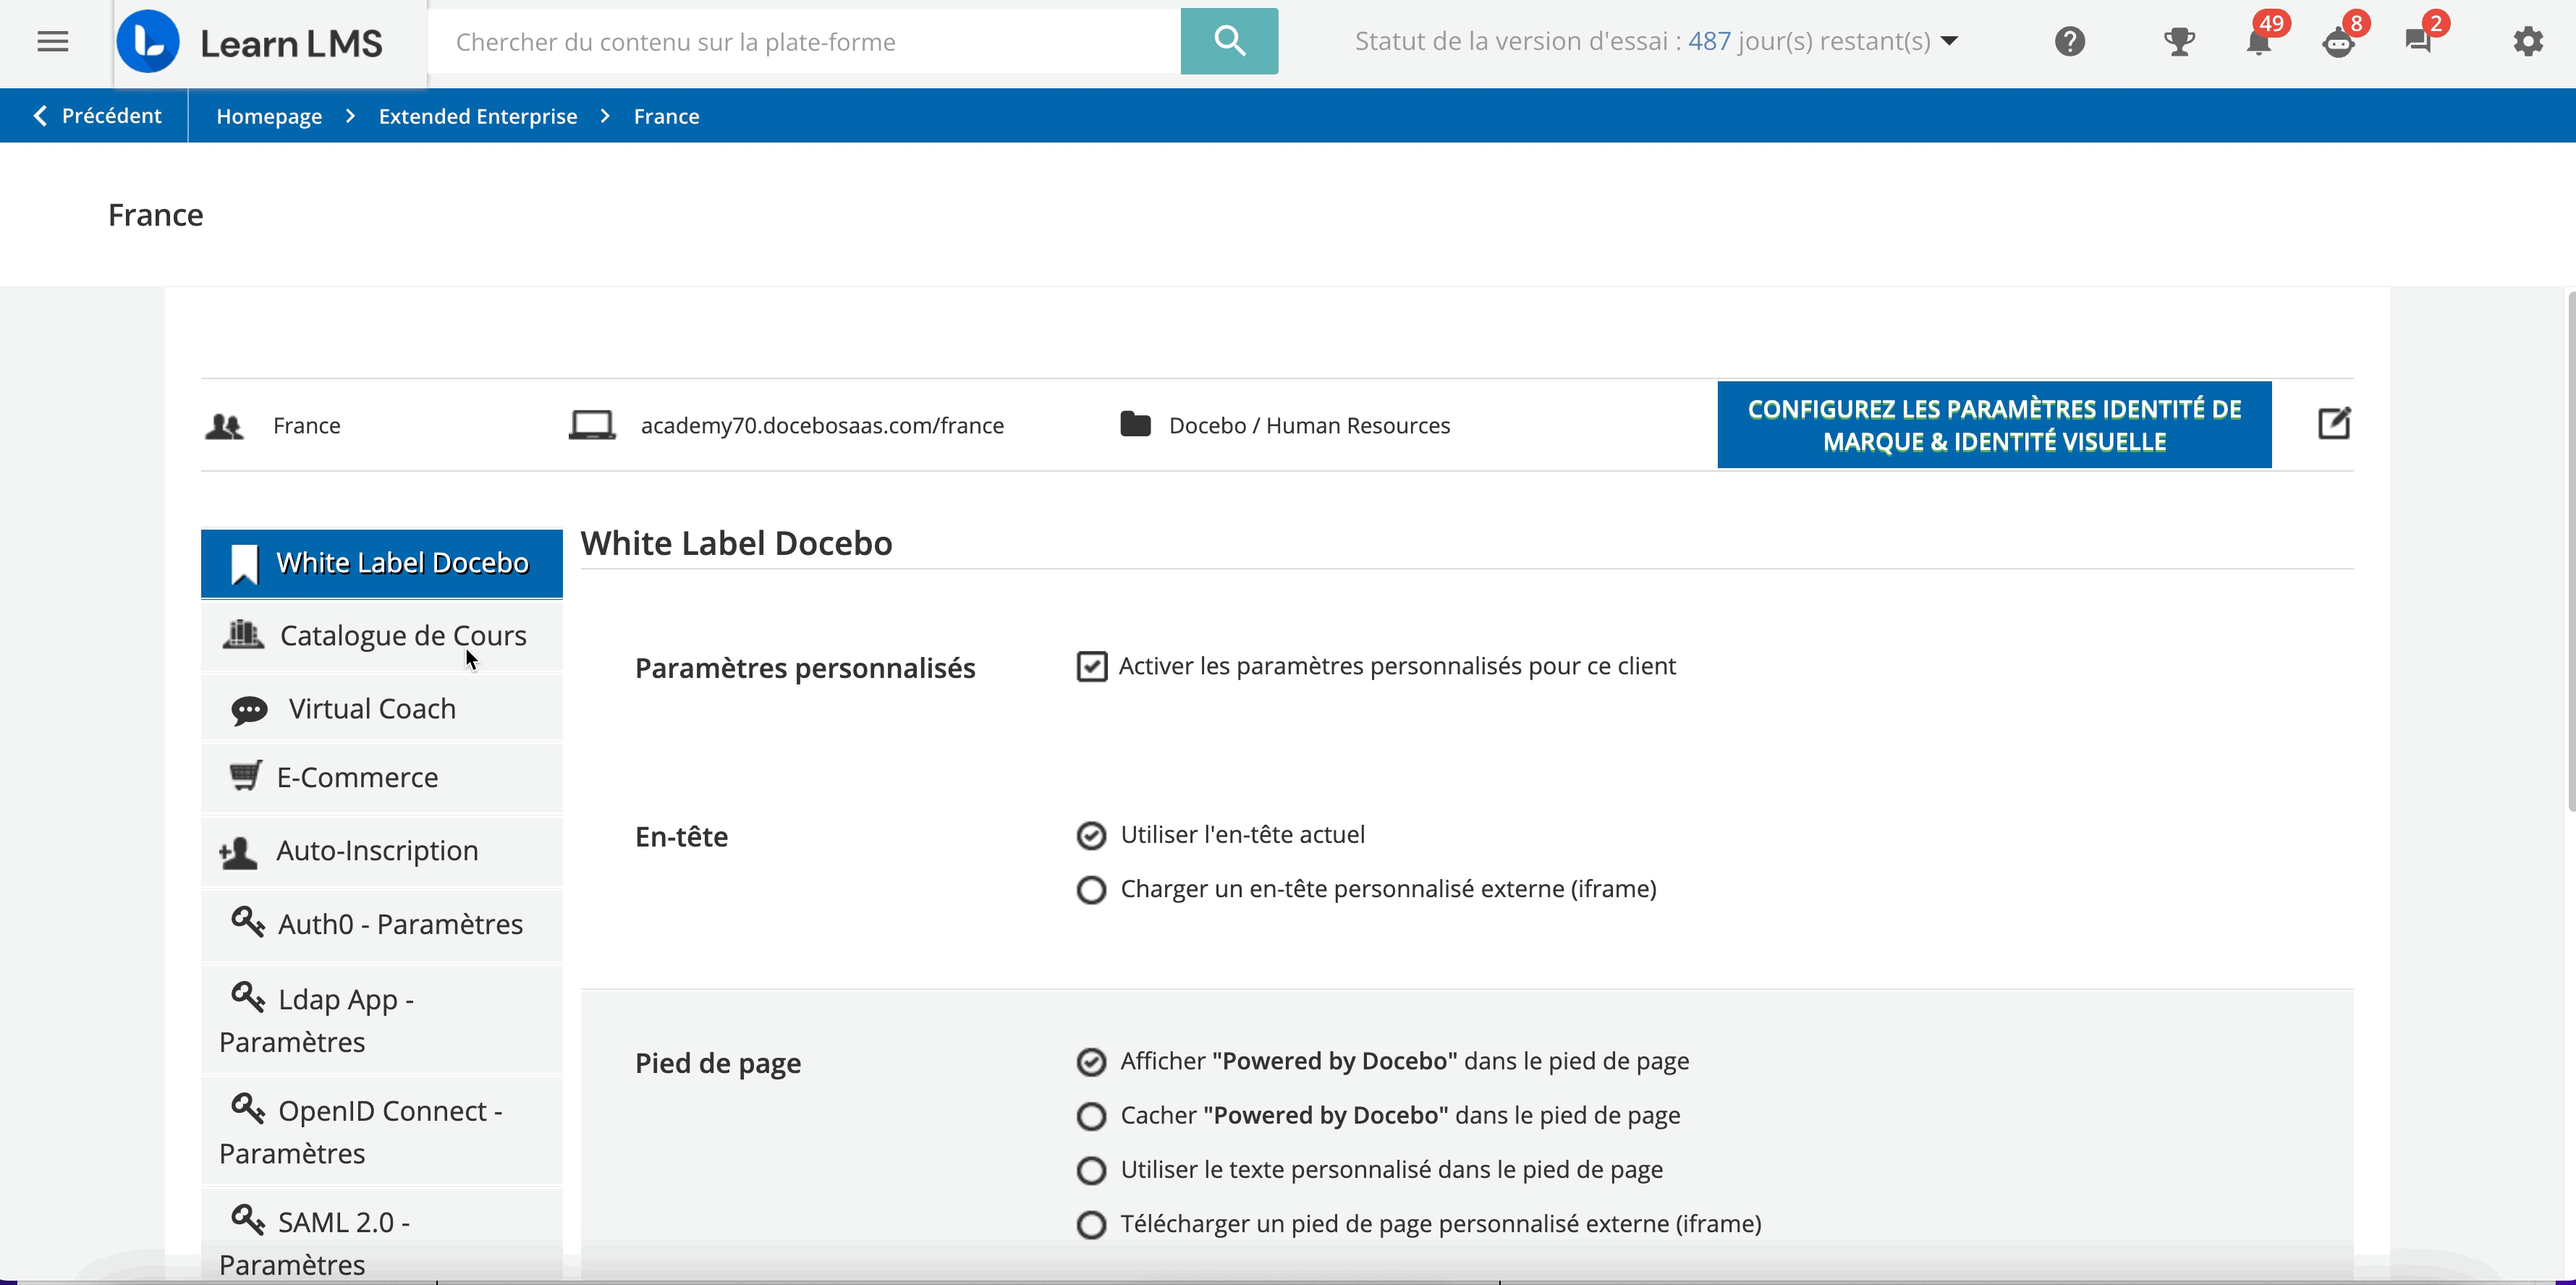Image resolution: width=2576 pixels, height=1285 pixels.
Task: Open the hamburger main menu
Action: tap(53, 42)
